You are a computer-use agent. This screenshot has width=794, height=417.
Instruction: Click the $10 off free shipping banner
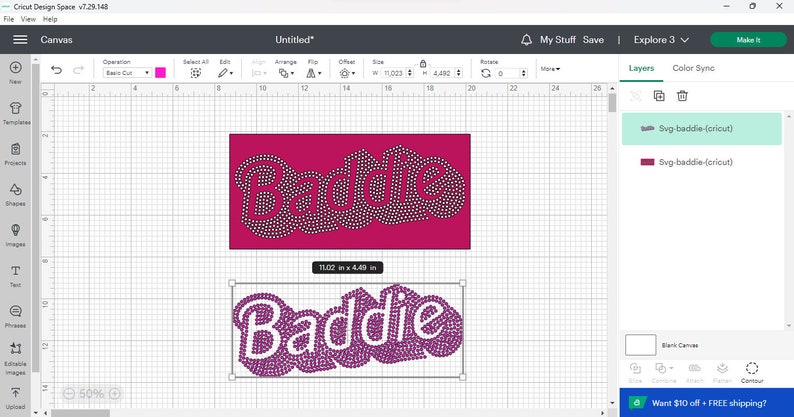pyautogui.click(x=706, y=403)
